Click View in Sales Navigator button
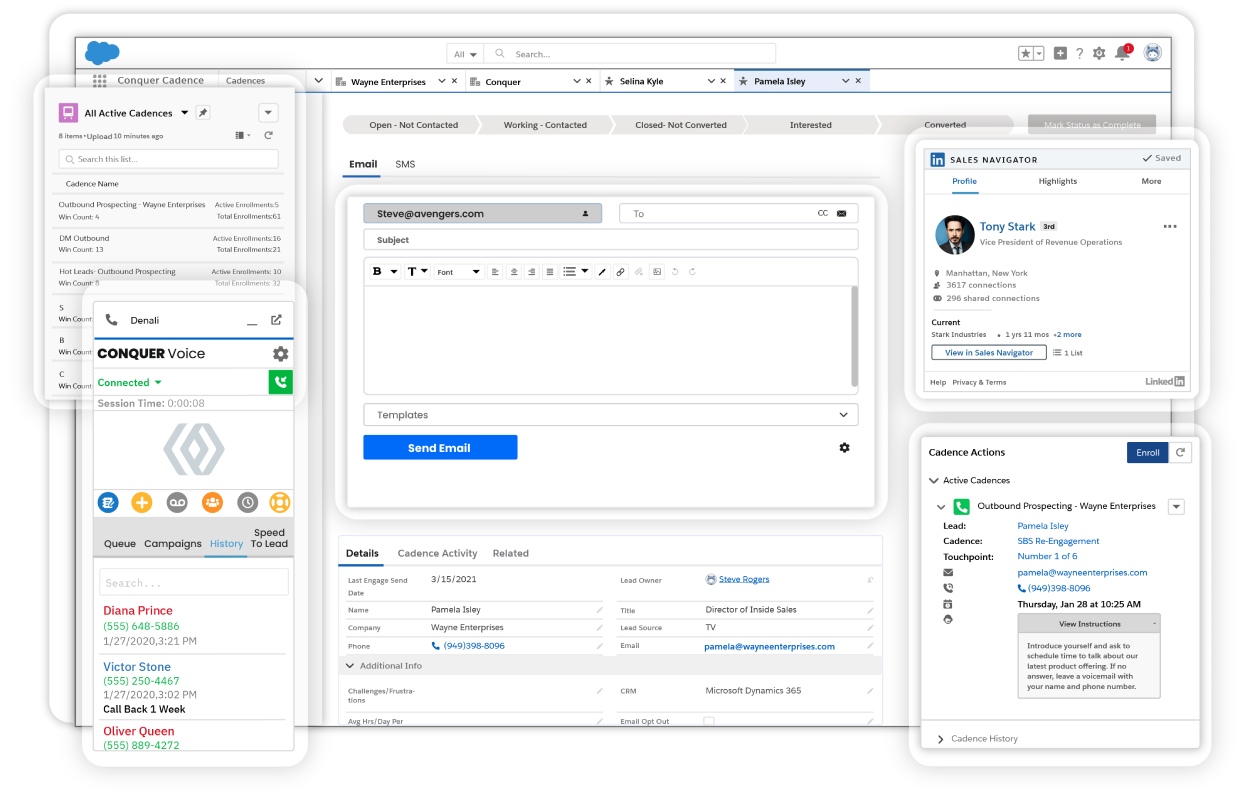The height and width of the screenshot is (800, 1245). (989, 353)
